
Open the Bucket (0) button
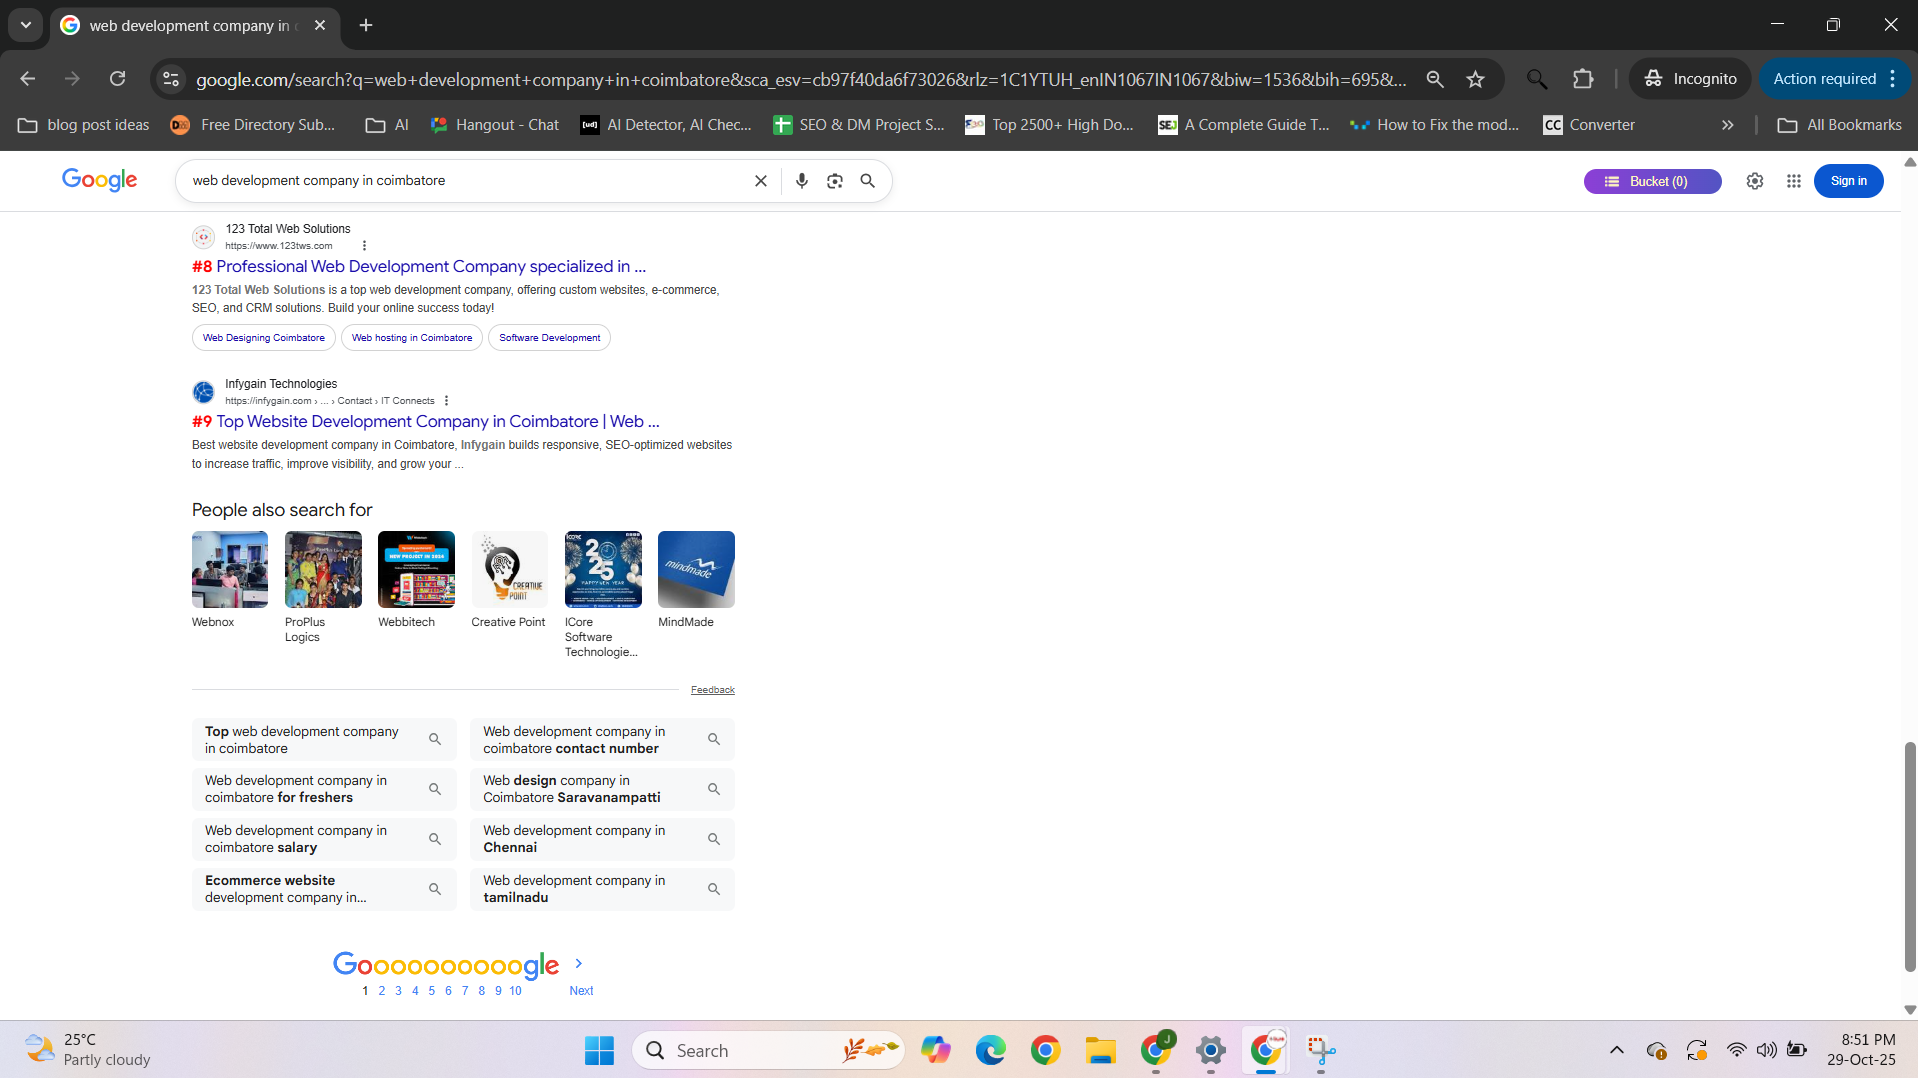click(1651, 181)
